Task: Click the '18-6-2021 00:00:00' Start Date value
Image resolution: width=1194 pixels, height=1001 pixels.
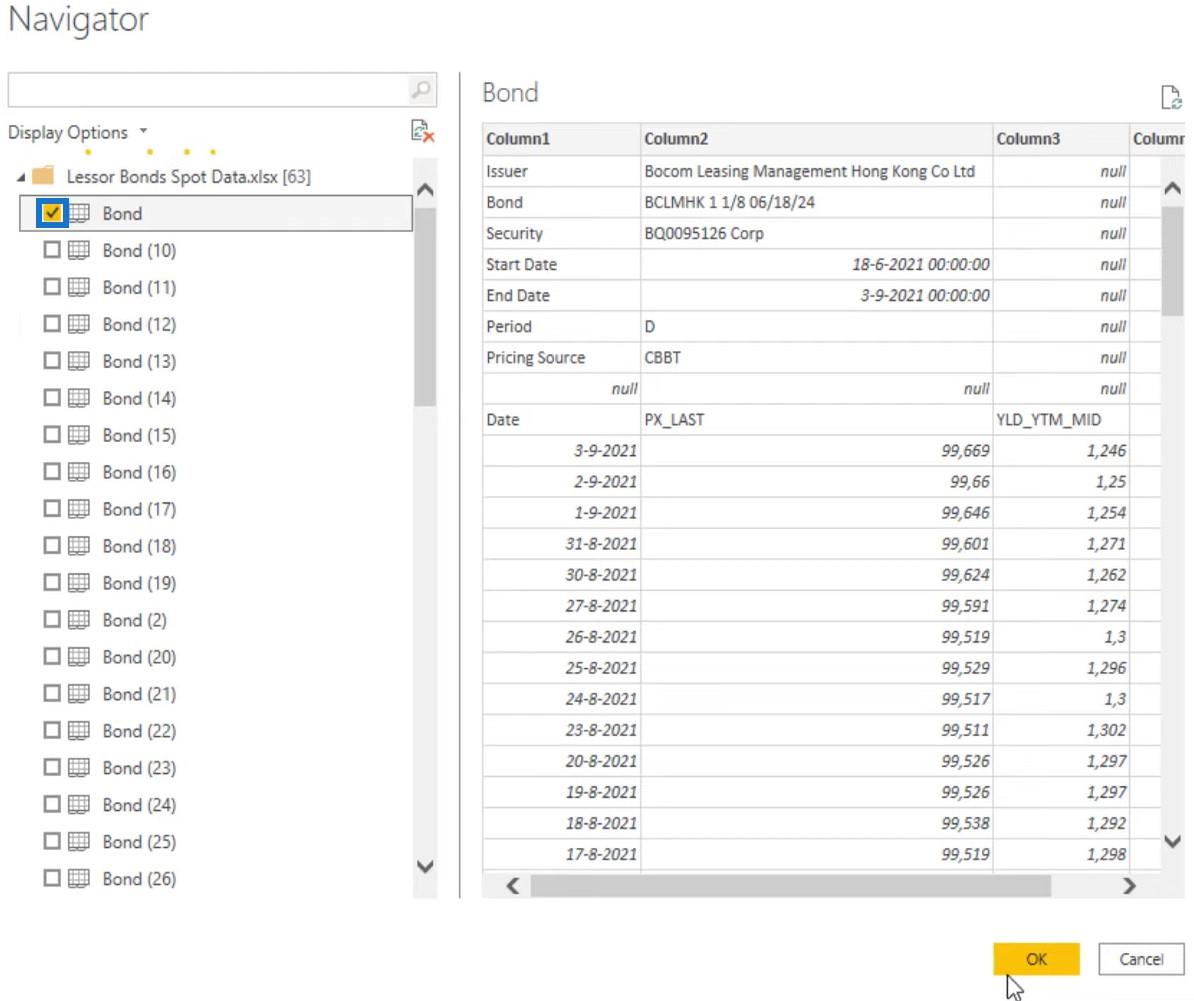Action: 816,264
